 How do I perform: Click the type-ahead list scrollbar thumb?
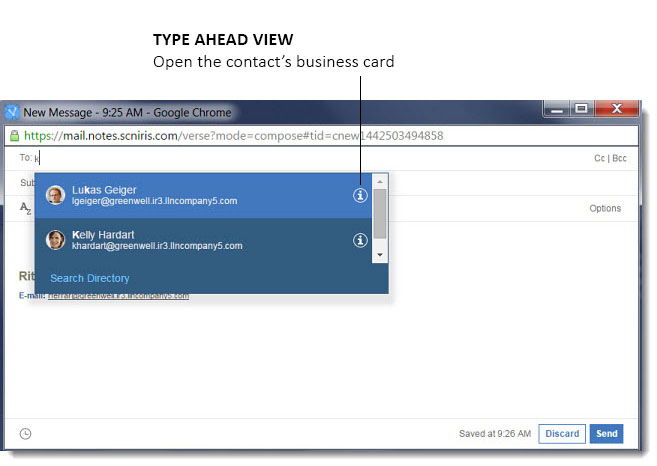pos(380,214)
